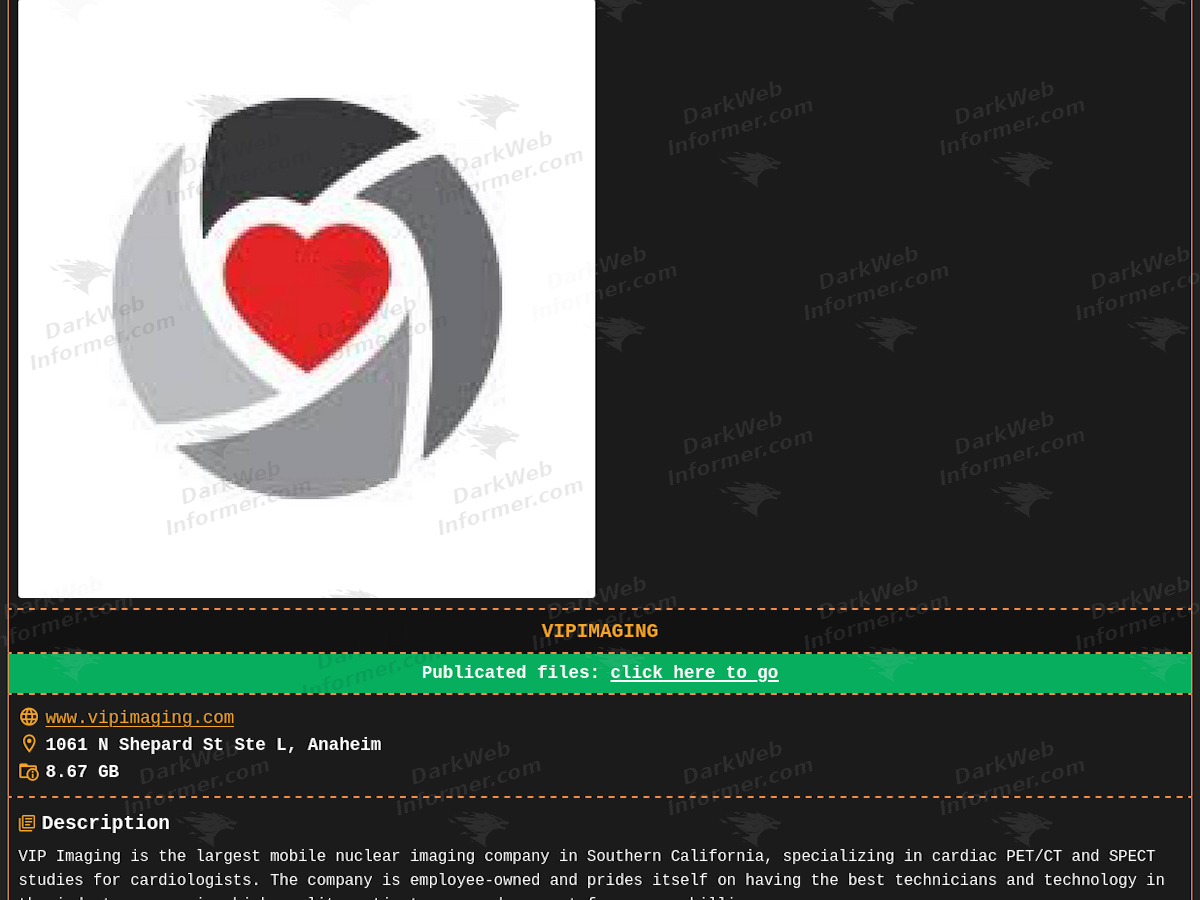The width and height of the screenshot is (1200, 900).
Task: Open the www.vipimaging.com website link
Action: pos(139,718)
